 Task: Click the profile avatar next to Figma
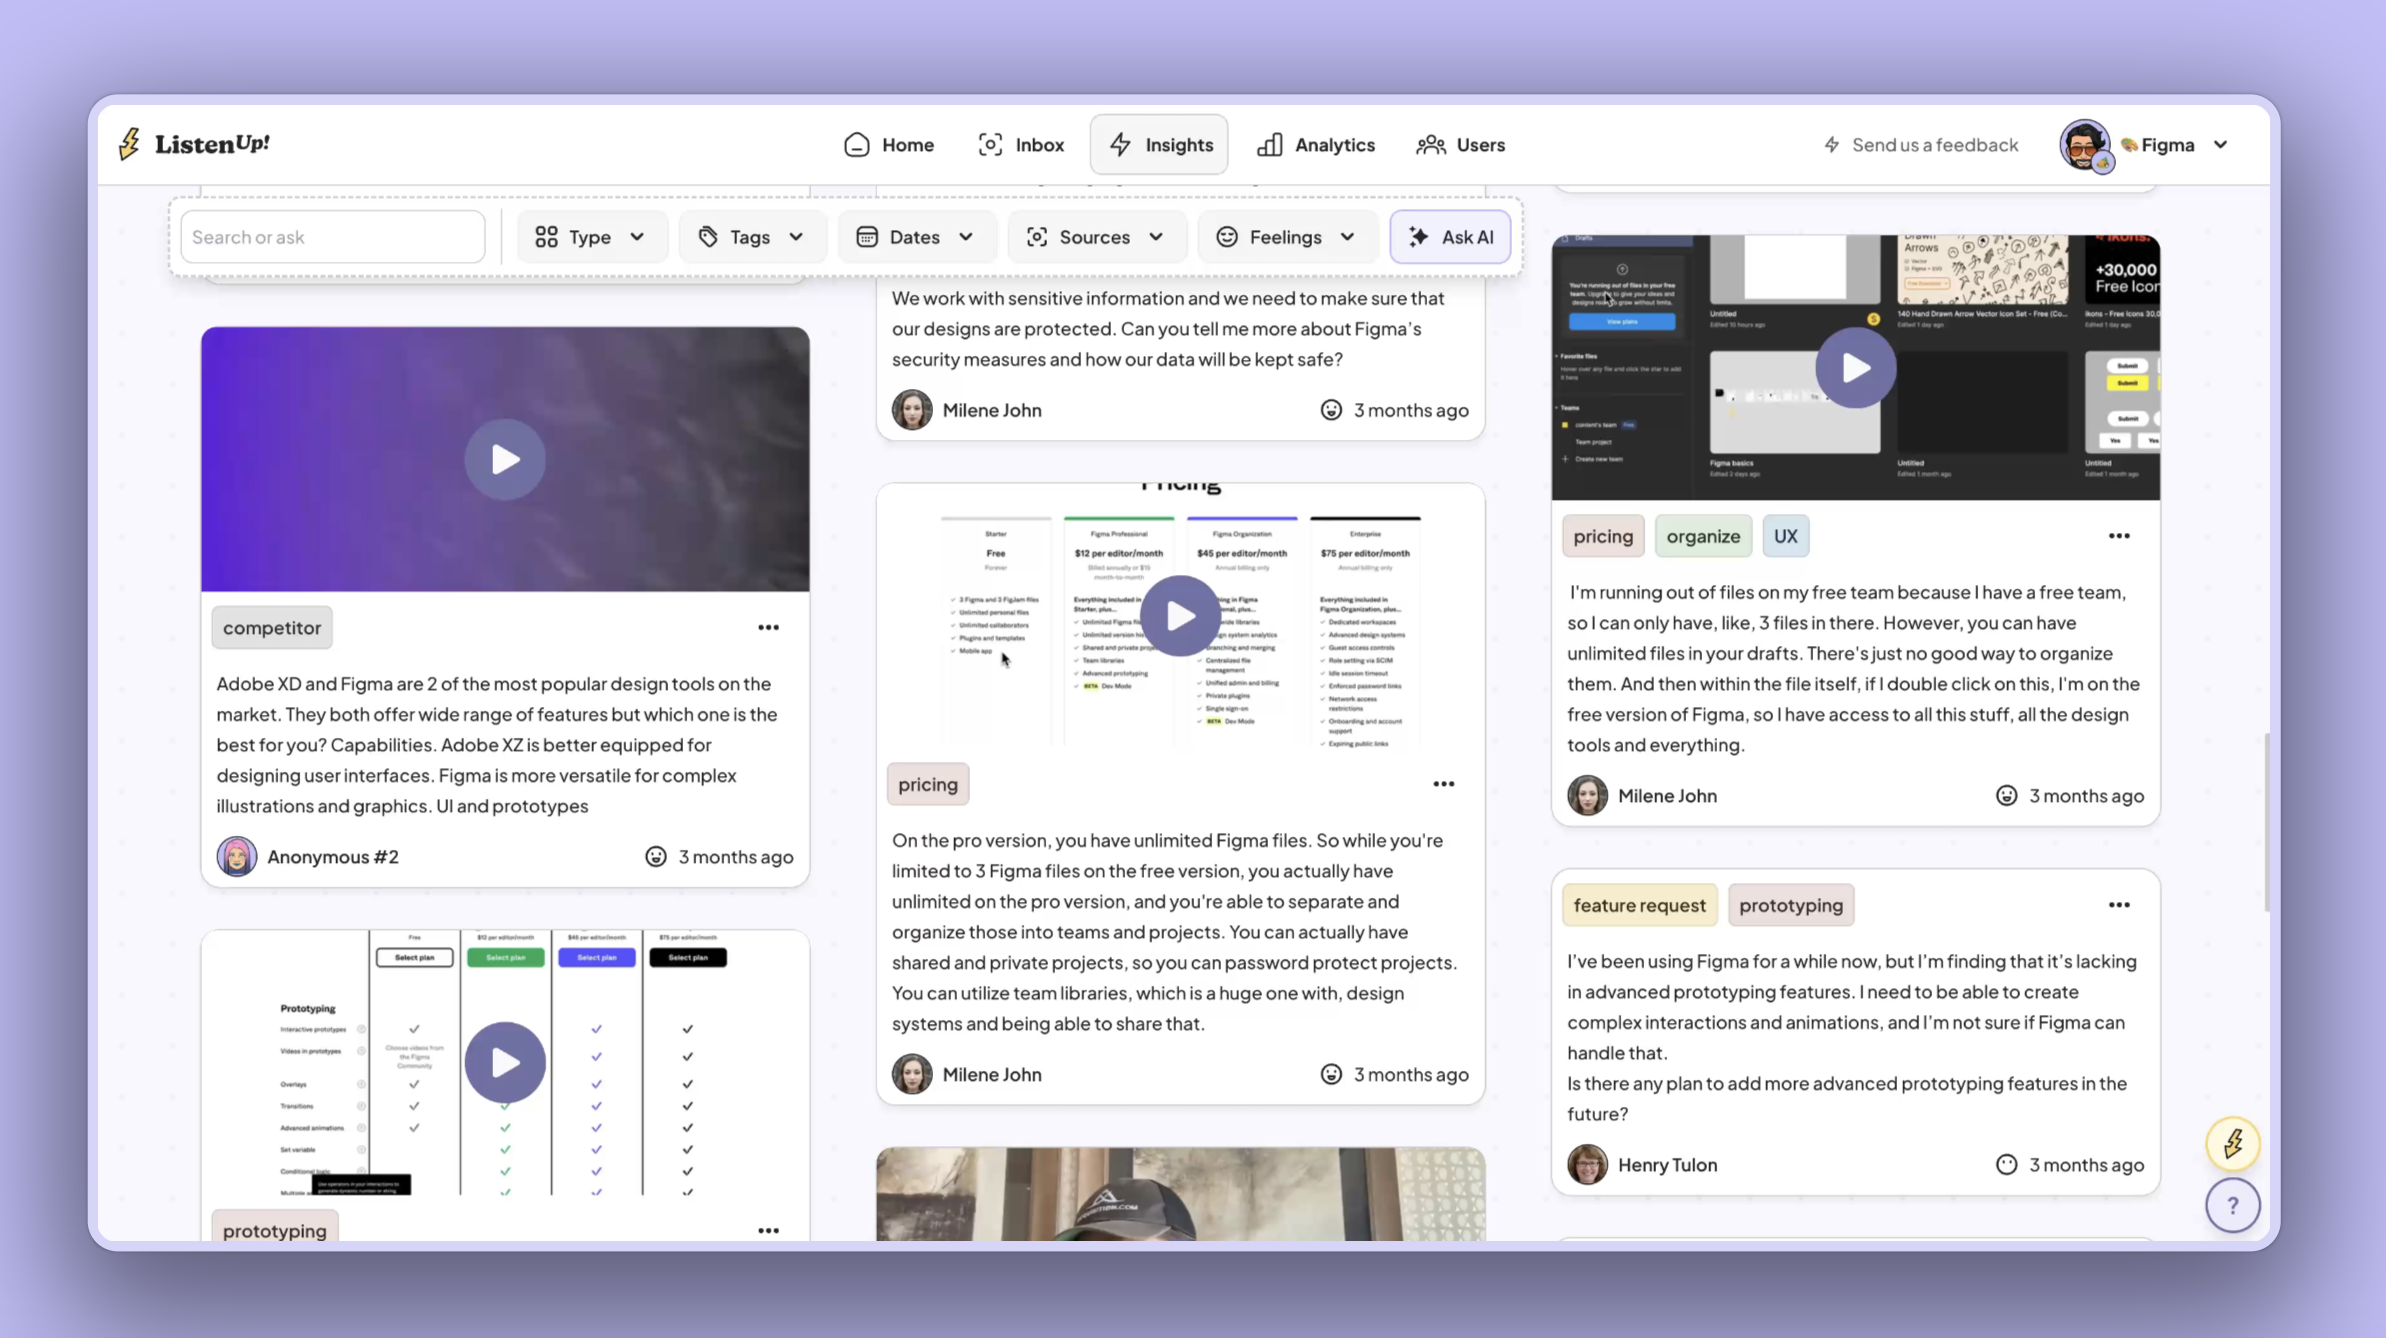click(2084, 145)
